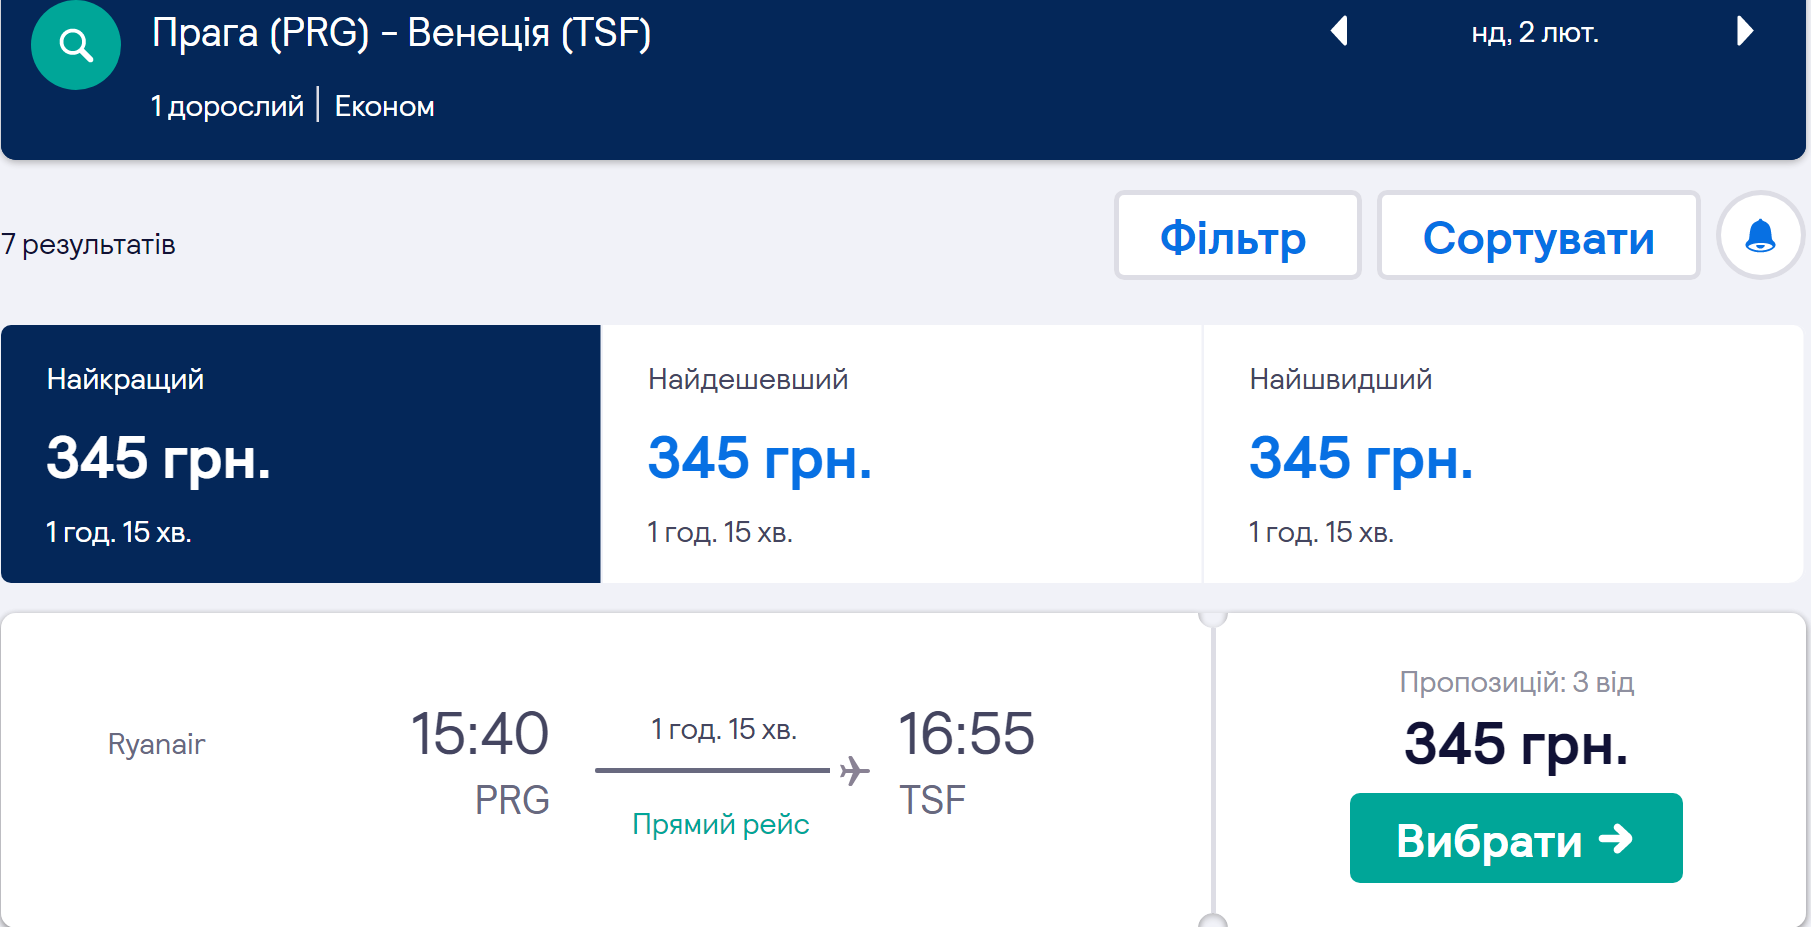1811x927 pixels.
Task: Open the Сортувати sorting menu
Action: point(1538,236)
